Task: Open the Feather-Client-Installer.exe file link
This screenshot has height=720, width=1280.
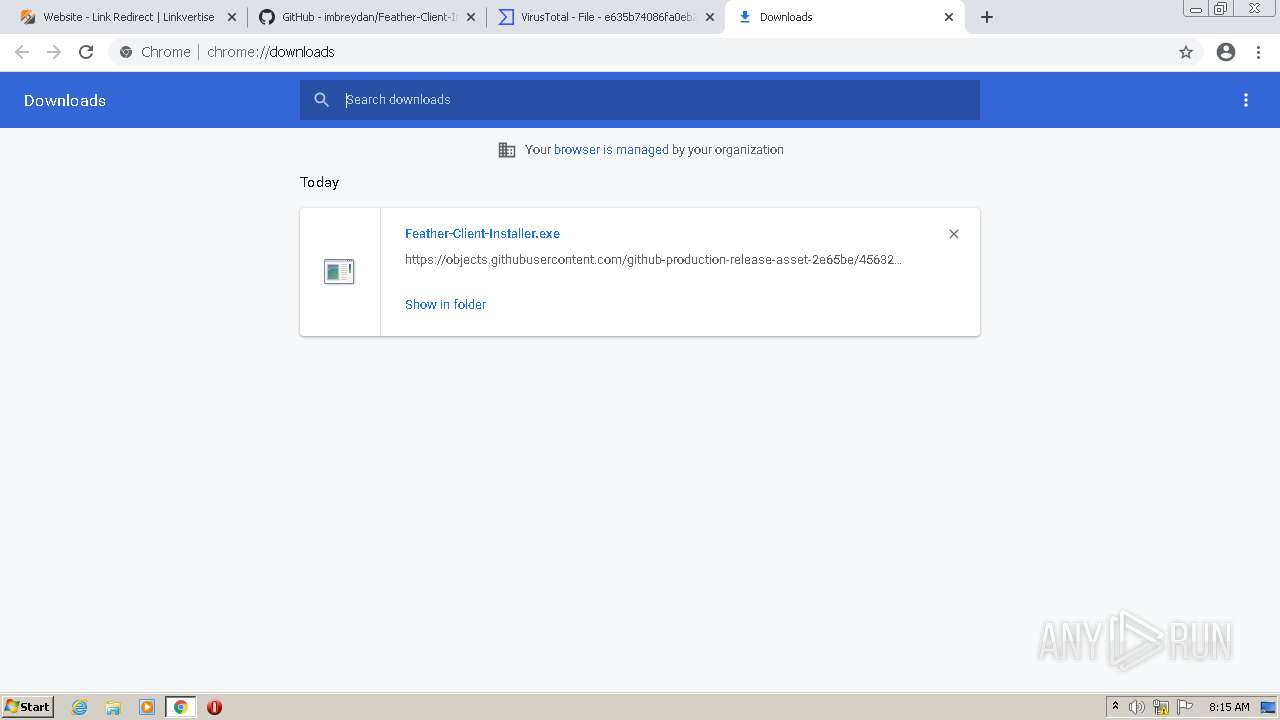Action: (x=482, y=234)
